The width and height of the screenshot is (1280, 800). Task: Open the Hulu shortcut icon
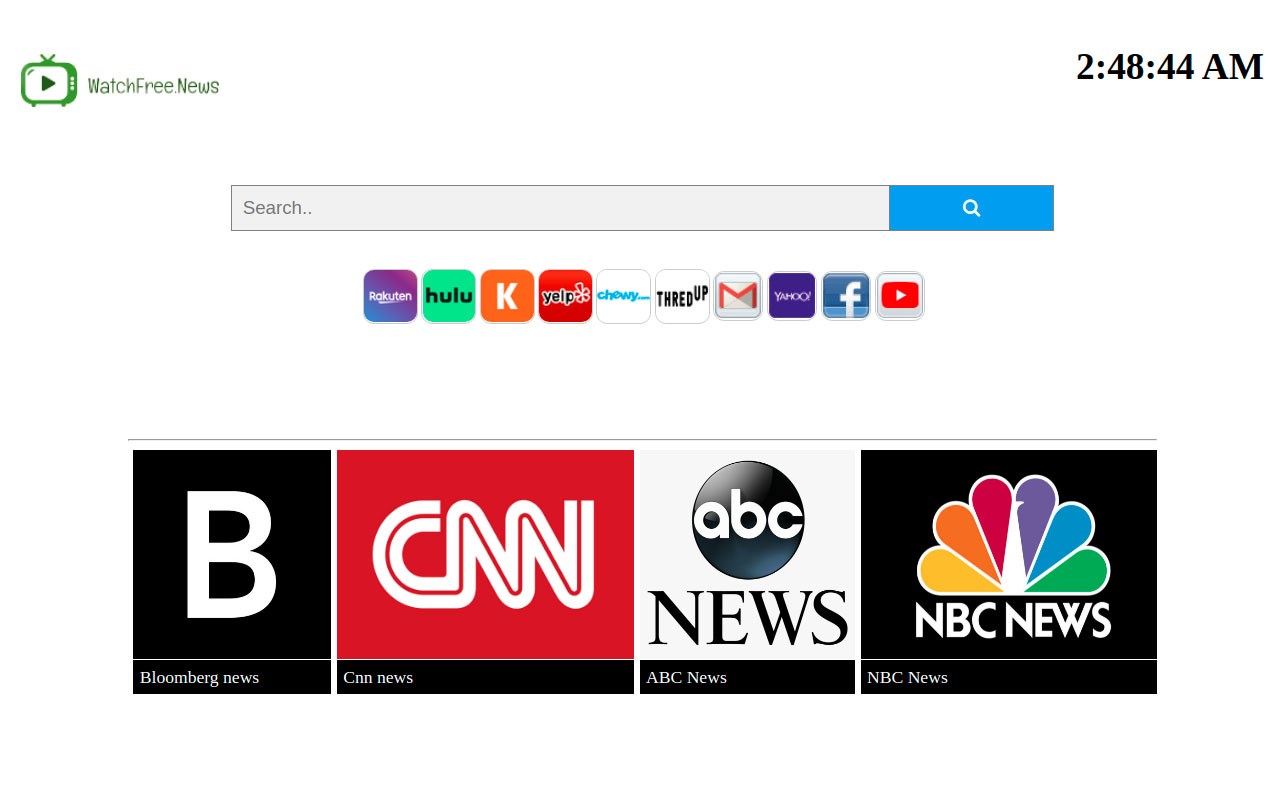click(x=449, y=296)
